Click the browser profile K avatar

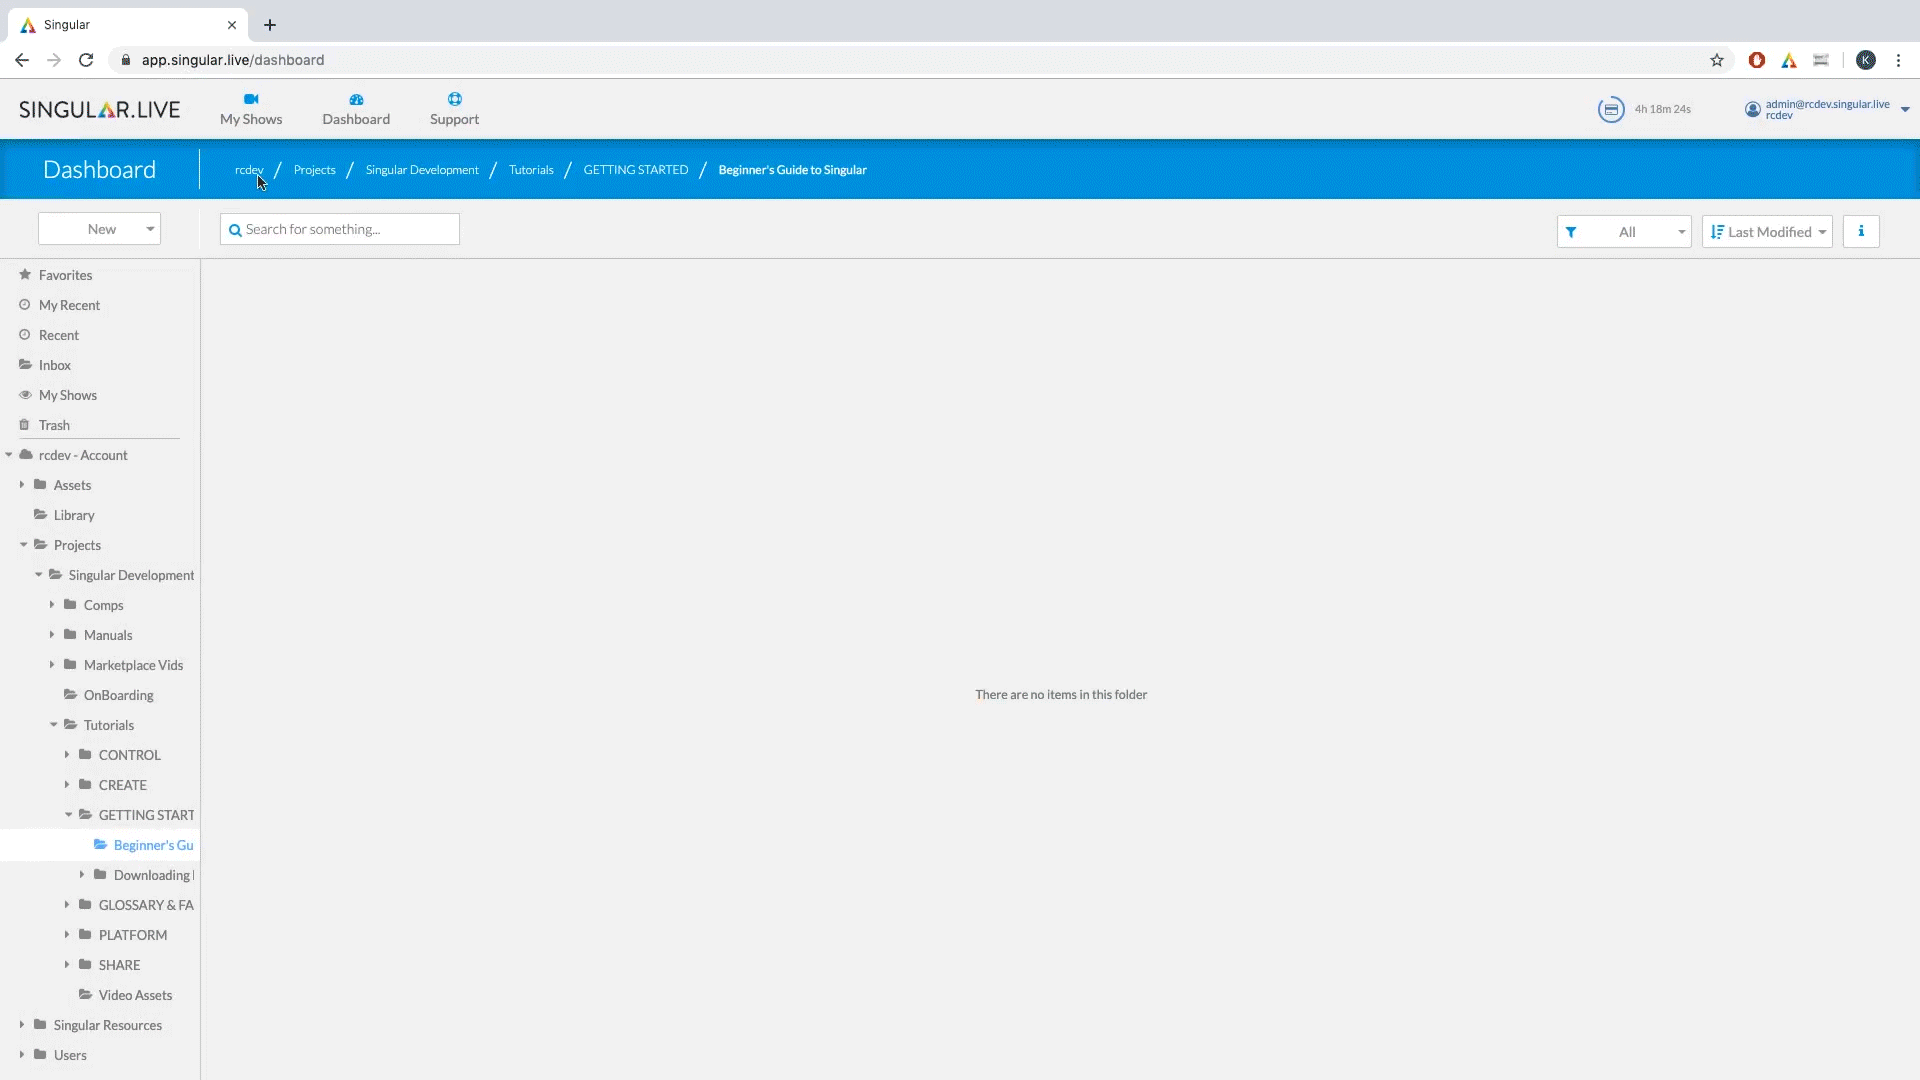1866,60
